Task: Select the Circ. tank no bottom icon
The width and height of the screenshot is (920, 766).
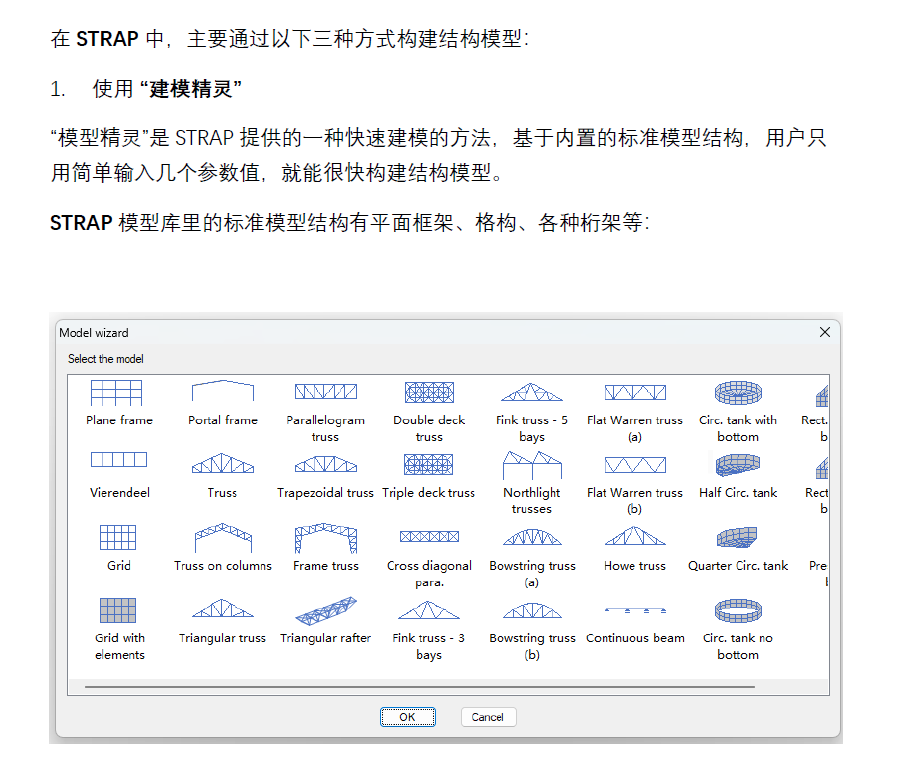Action: tap(738, 611)
